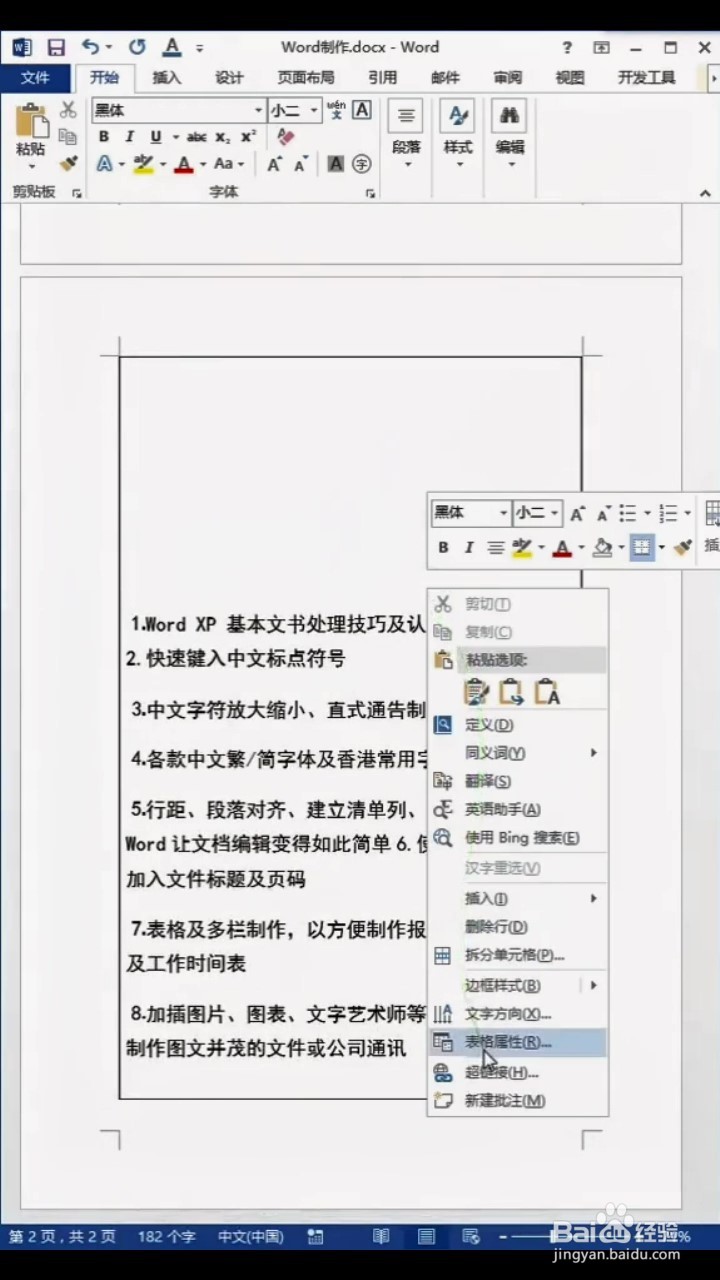720x1280 pixels.
Task: Apply bullet list from mini toolbar
Action: point(628,514)
